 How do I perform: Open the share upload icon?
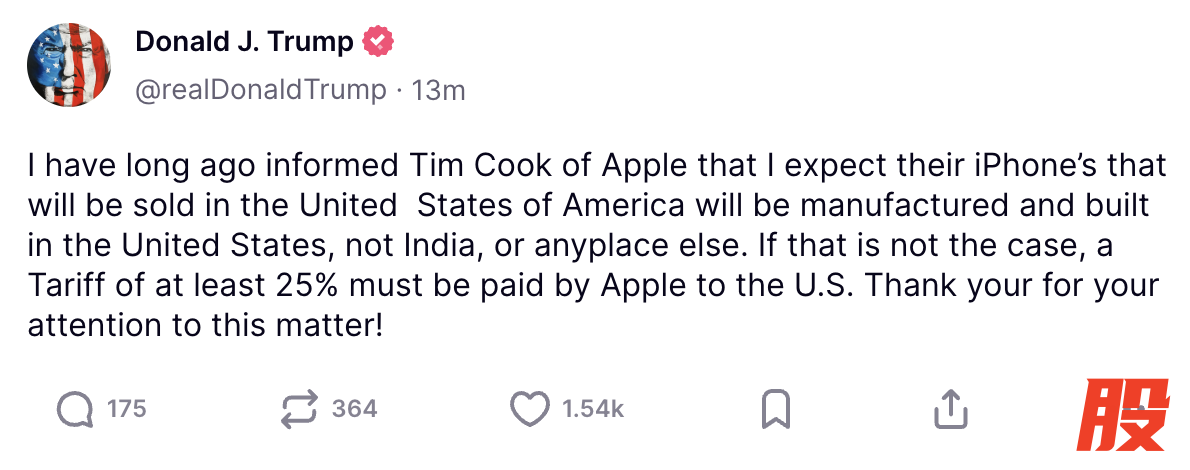950,409
